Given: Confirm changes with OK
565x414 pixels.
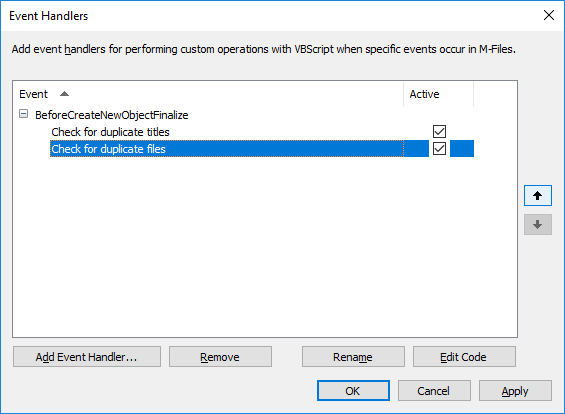Looking at the screenshot, I should [x=353, y=391].
